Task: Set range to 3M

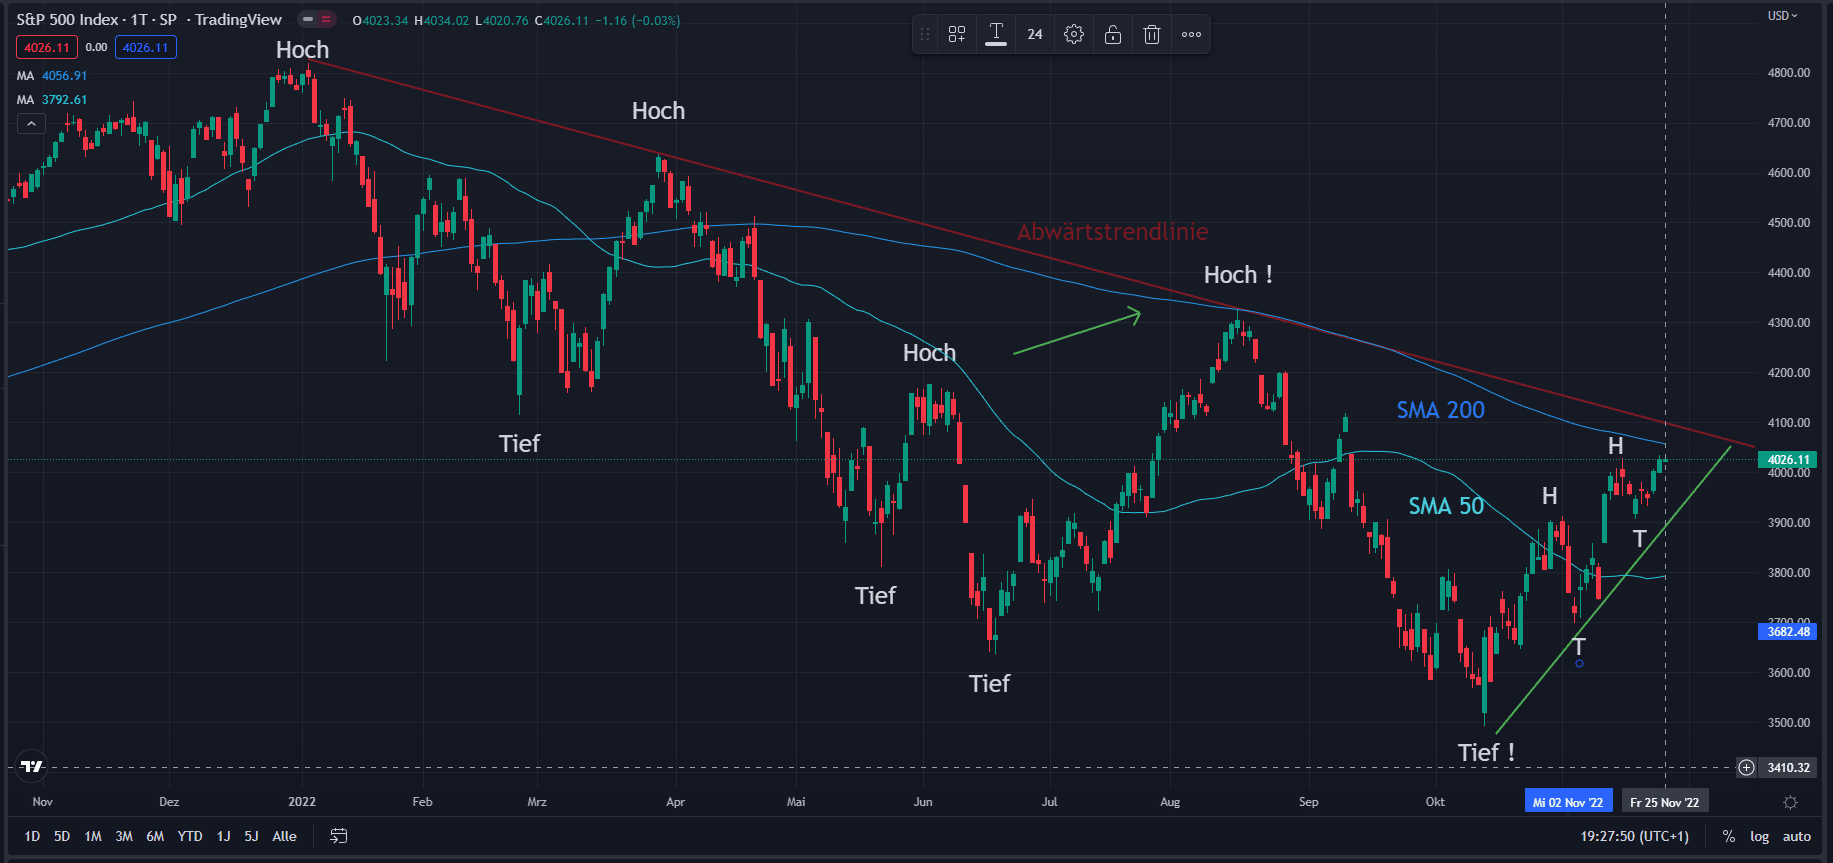Action: (124, 837)
